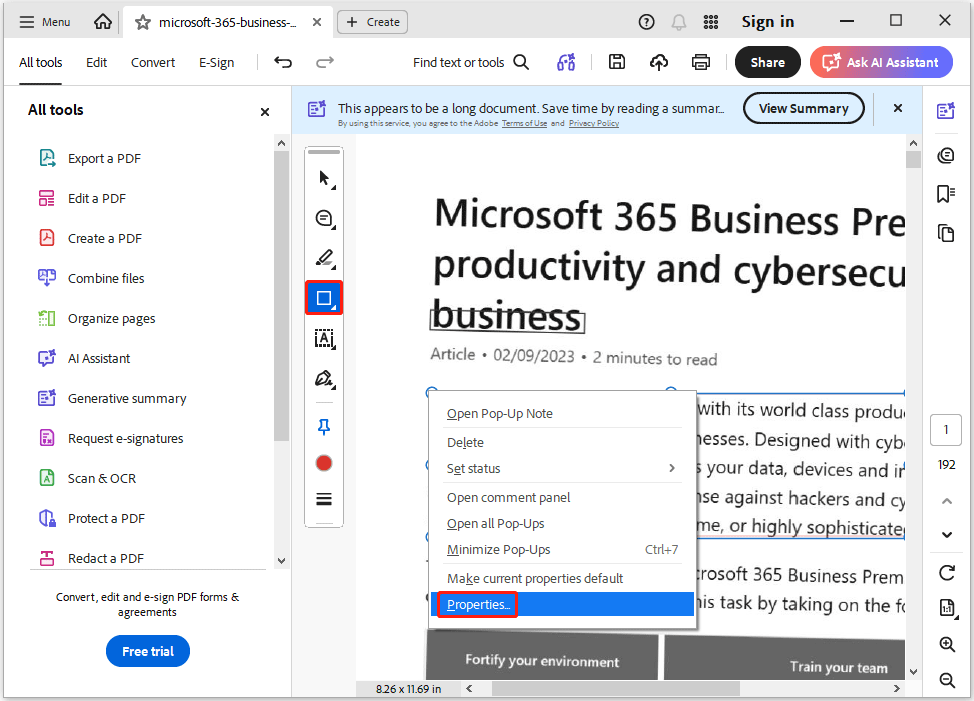Click the zoom in magnifier icon
This screenshot has width=974, height=701.
coord(947,644)
